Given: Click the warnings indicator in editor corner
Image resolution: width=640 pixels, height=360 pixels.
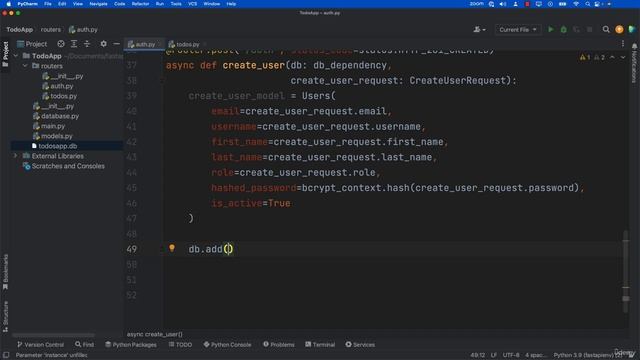Looking at the screenshot, I should (x=592, y=57).
